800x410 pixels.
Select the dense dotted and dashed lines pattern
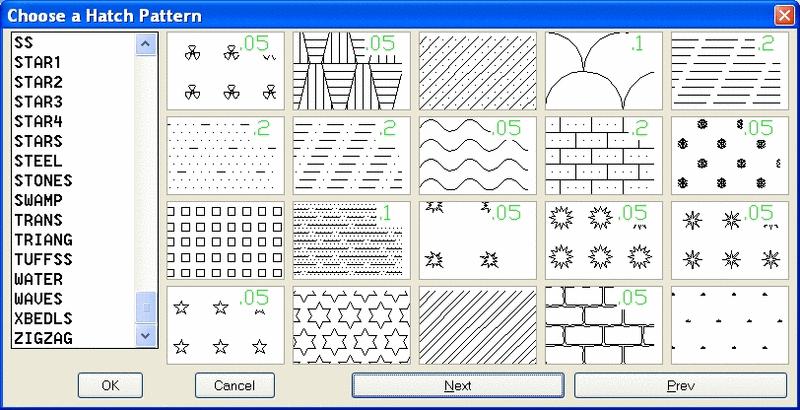click(x=352, y=240)
